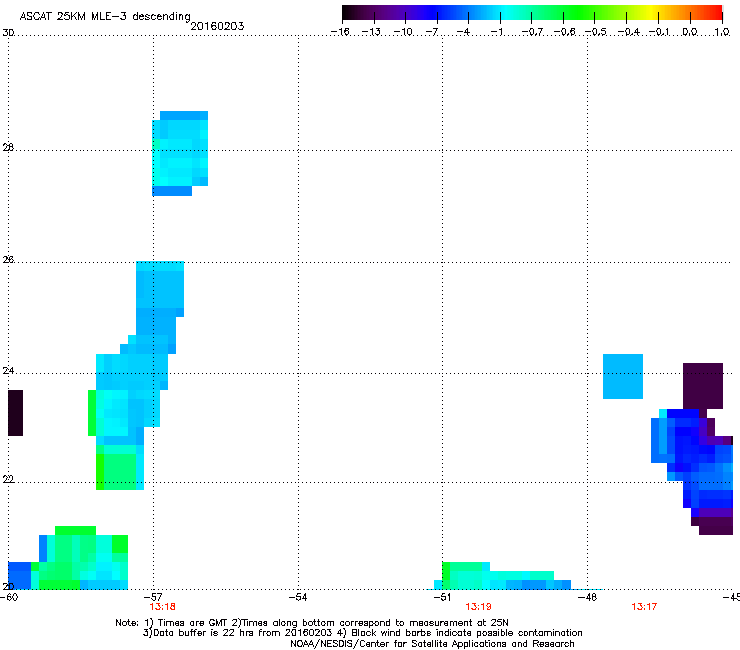Click the latitude label 24

click(x=8, y=371)
